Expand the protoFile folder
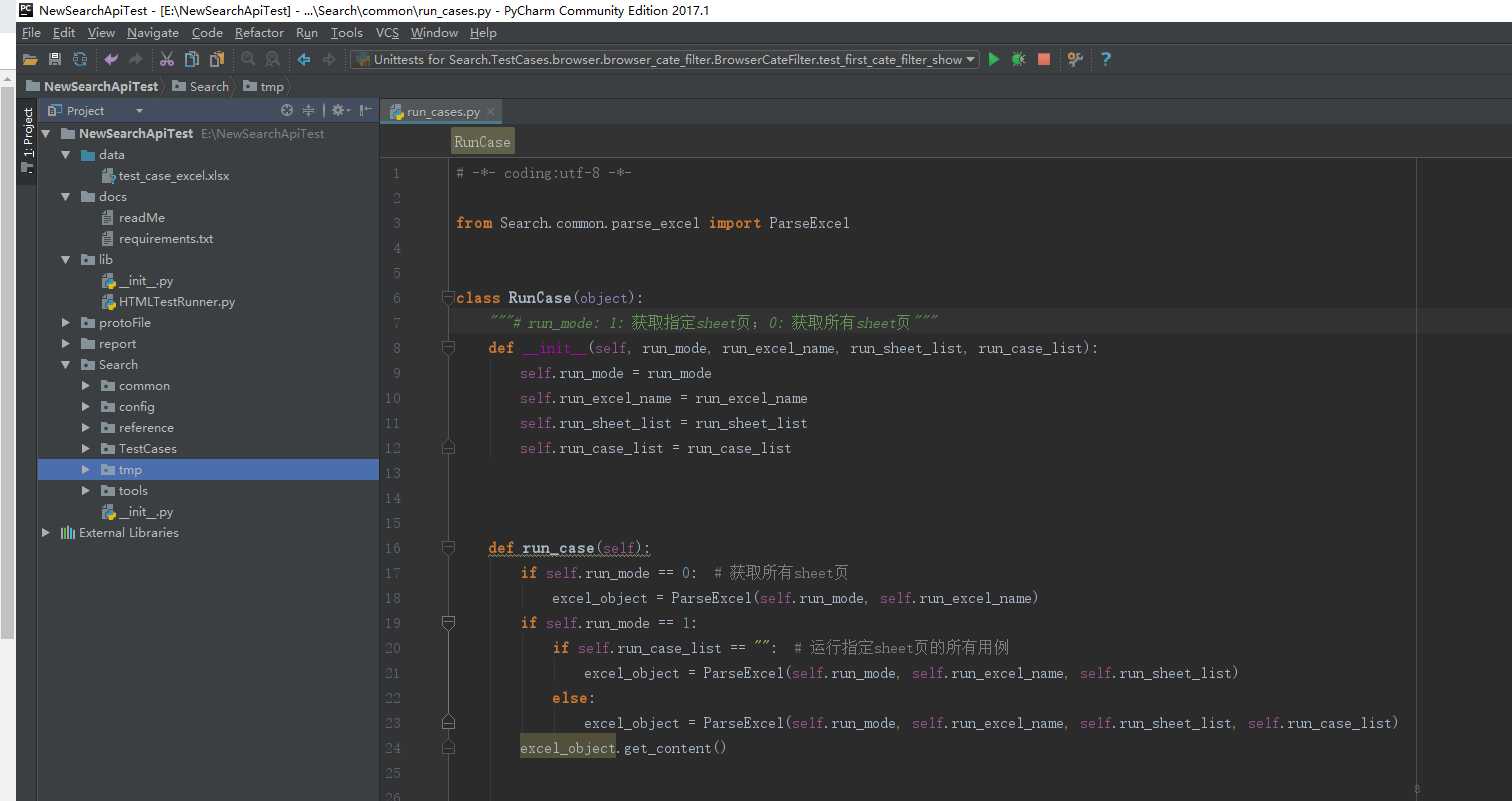The height and width of the screenshot is (801, 1512). [x=66, y=323]
